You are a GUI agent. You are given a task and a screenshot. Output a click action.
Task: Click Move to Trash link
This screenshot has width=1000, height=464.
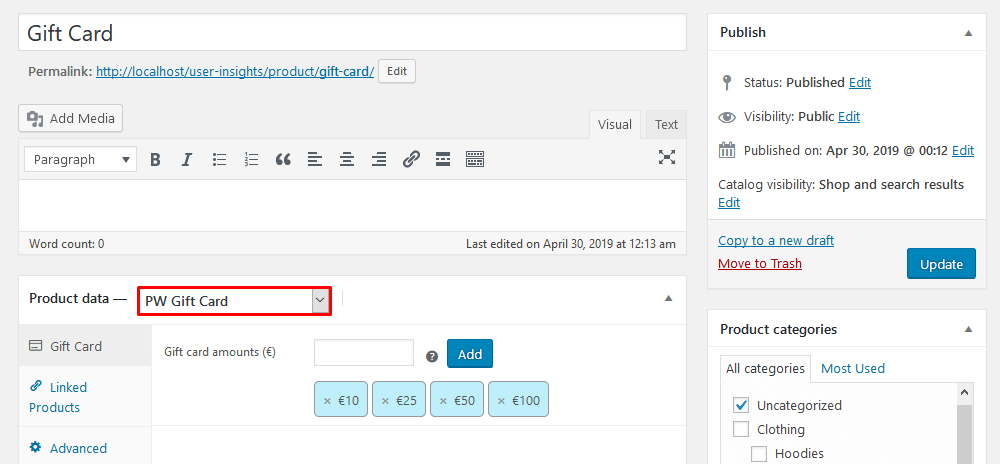tap(760, 264)
